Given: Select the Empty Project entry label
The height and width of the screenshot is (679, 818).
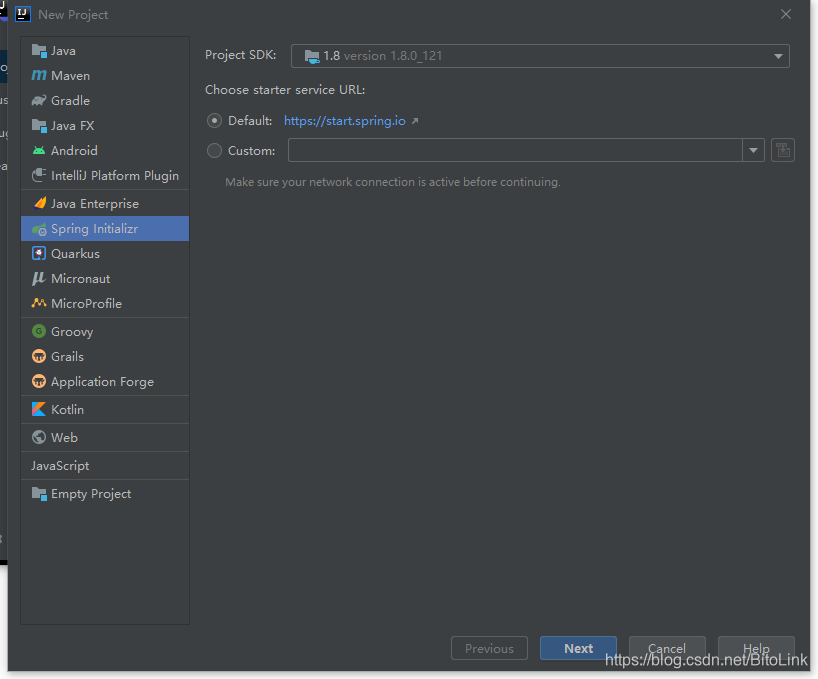Looking at the screenshot, I should pyautogui.click(x=91, y=494).
